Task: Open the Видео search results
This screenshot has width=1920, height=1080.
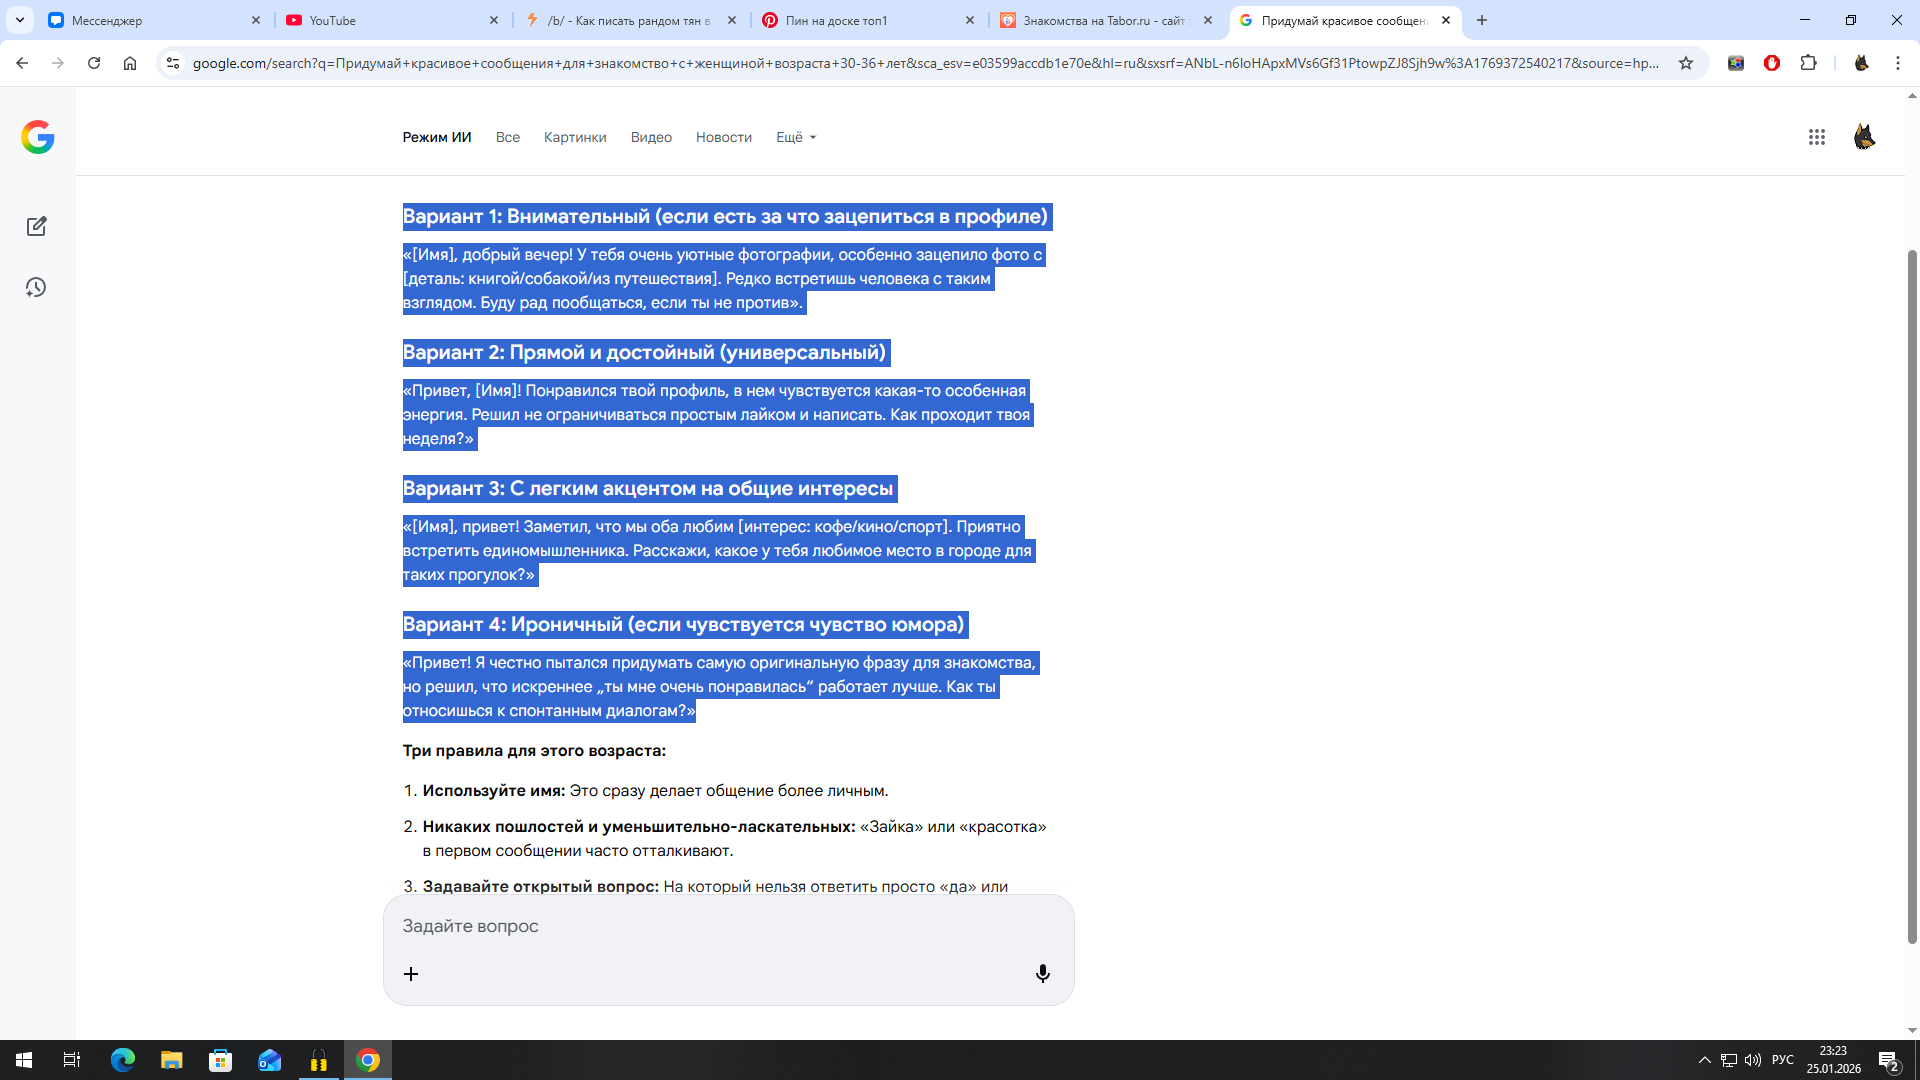Action: pos(651,137)
